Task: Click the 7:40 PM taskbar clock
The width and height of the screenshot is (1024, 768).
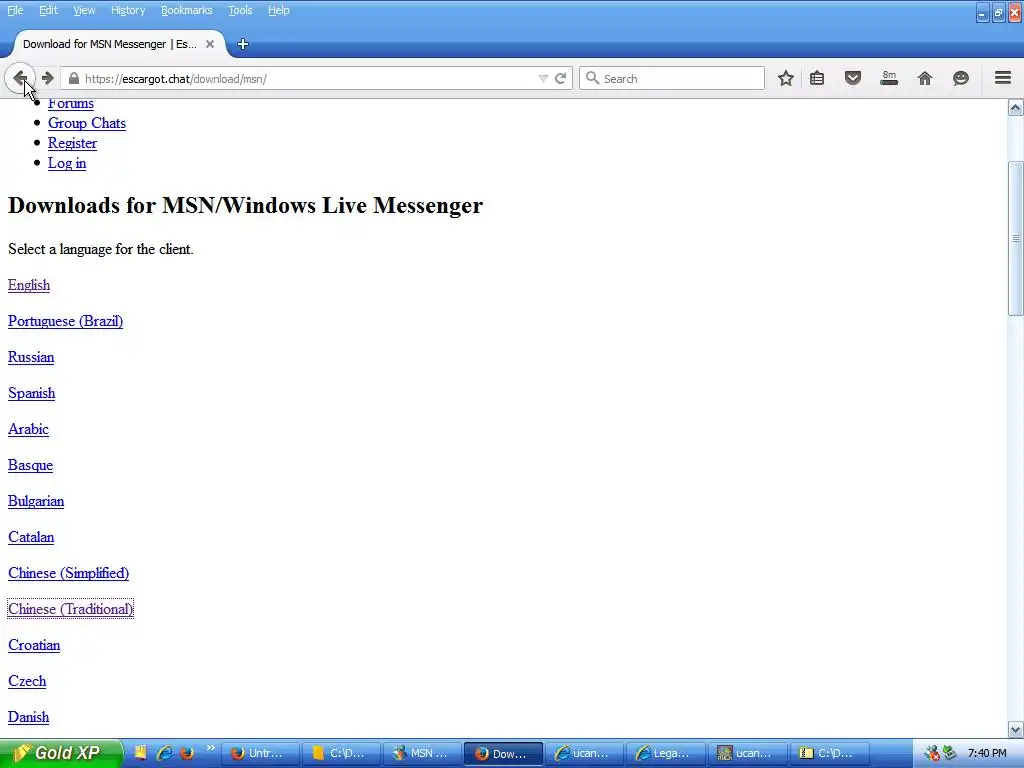Action: click(987, 753)
